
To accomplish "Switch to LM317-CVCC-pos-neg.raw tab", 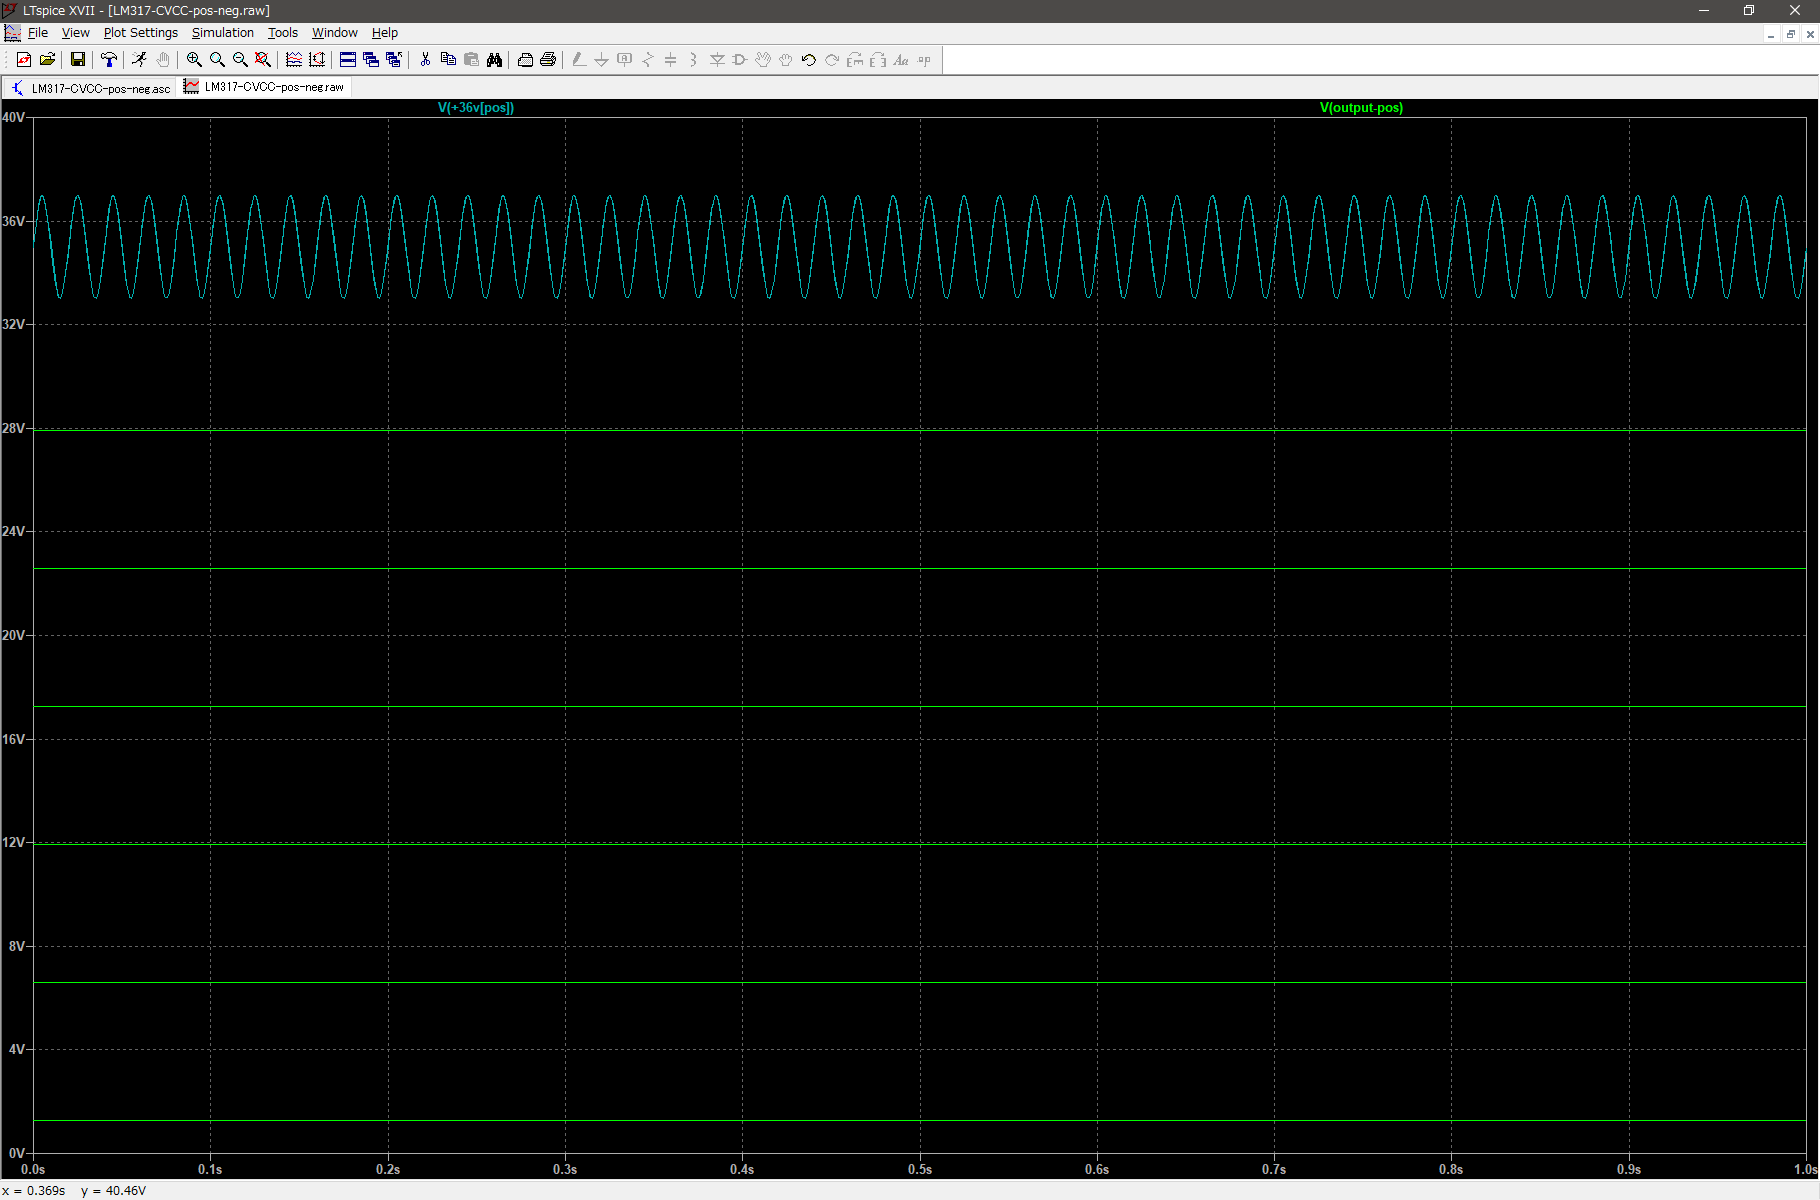I will 265,87.
